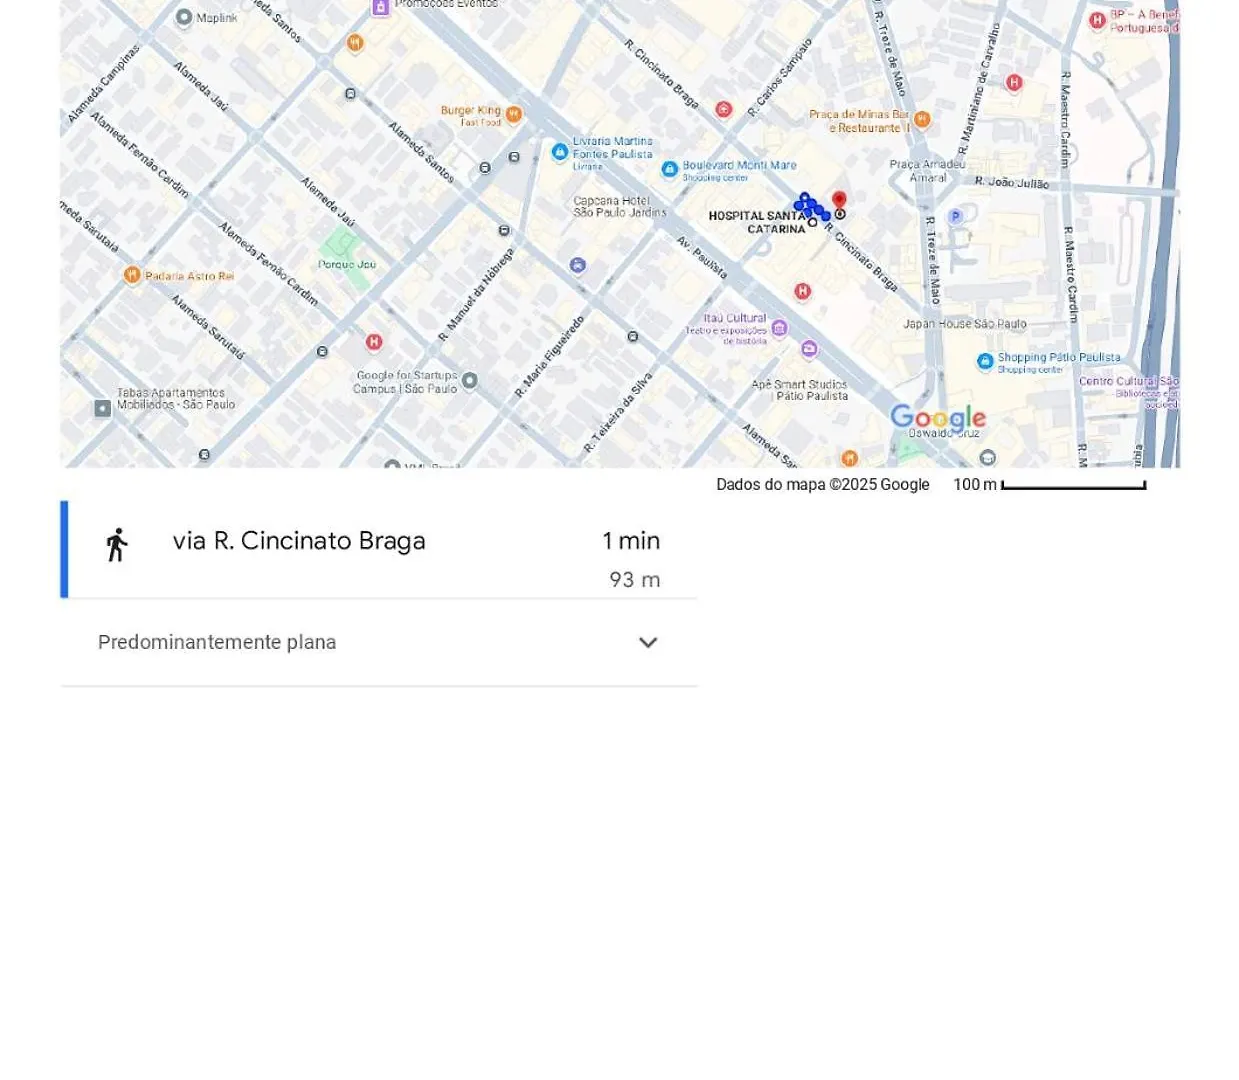Click the BP Beneficência Portuguesa hospital marker
Screen dimensions: 1239x1080
[x=1097, y=20]
